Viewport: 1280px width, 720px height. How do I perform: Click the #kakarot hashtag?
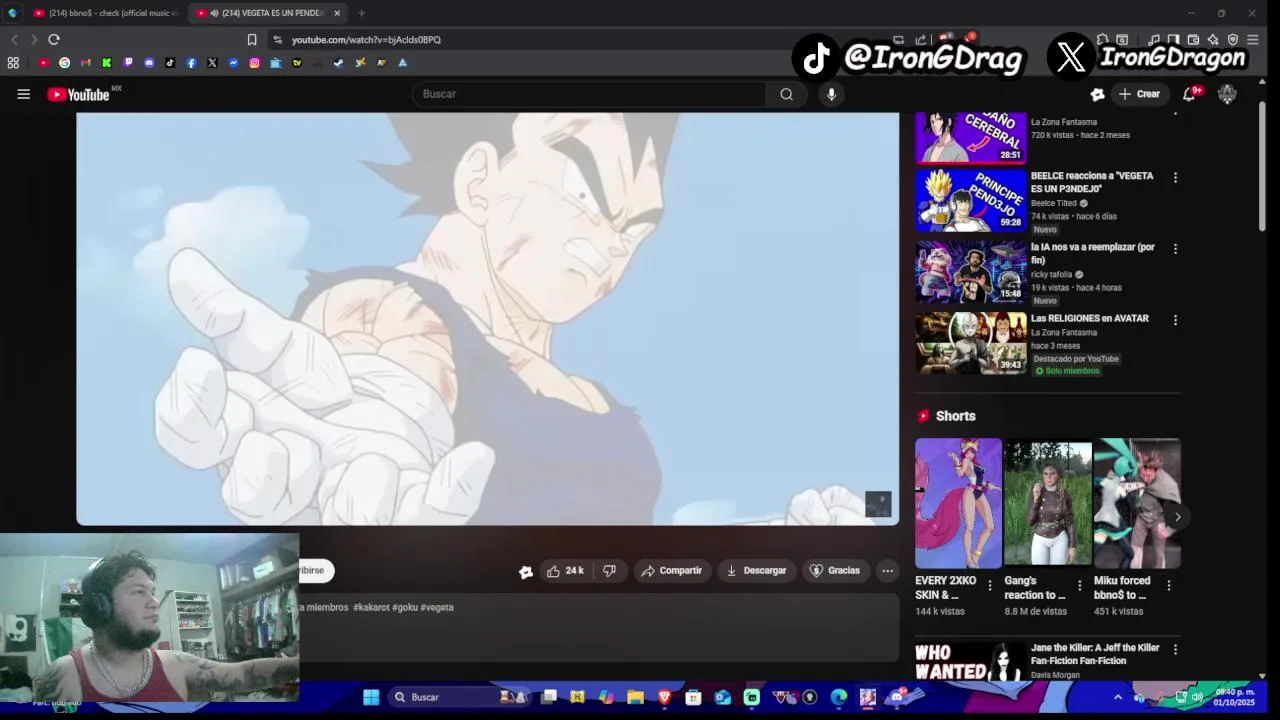point(370,607)
